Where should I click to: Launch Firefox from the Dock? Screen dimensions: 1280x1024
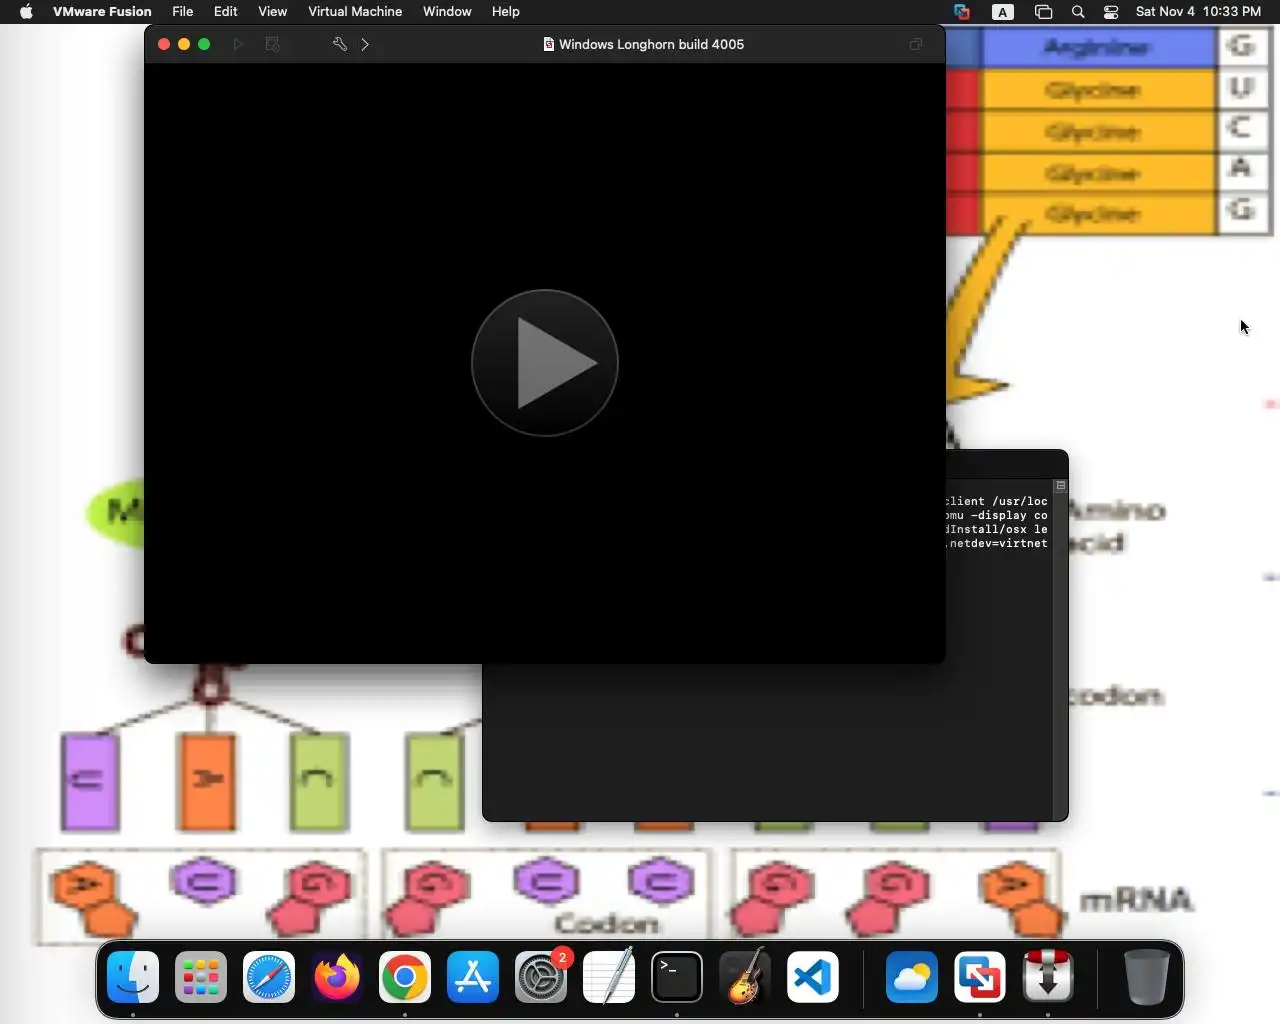point(337,977)
